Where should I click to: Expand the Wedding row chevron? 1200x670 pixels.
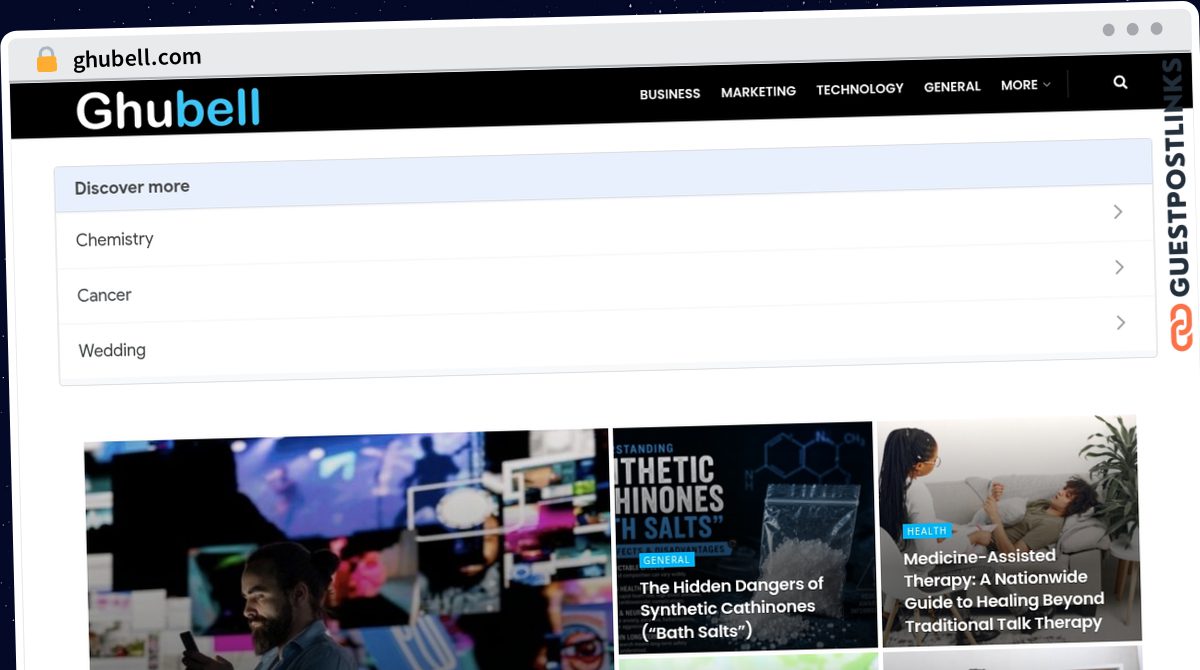pyautogui.click(x=1120, y=322)
